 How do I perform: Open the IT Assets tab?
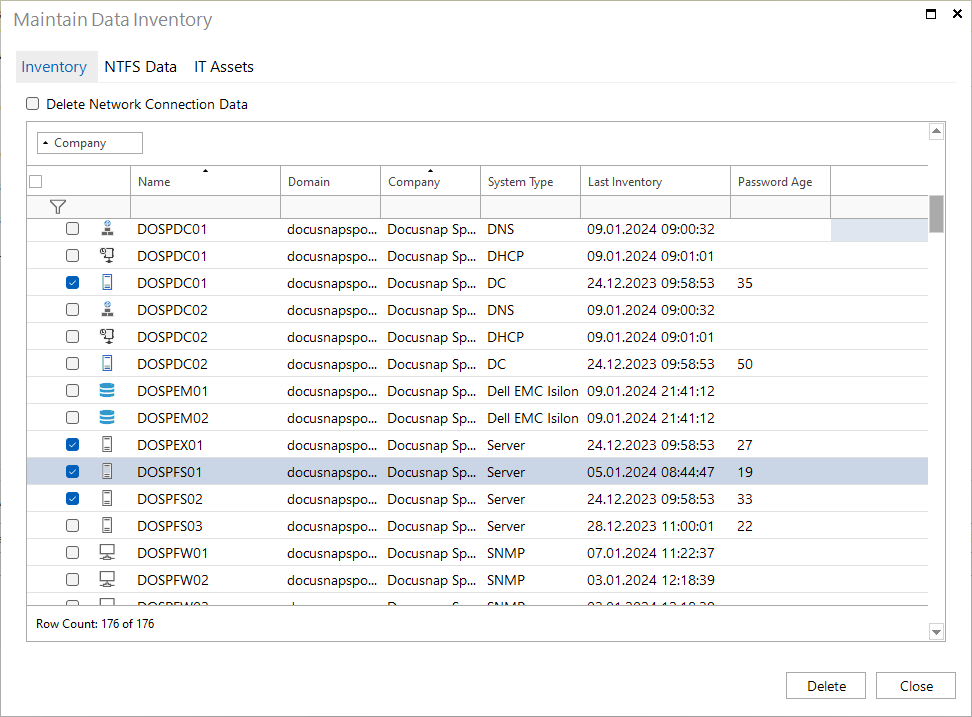pos(224,67)
